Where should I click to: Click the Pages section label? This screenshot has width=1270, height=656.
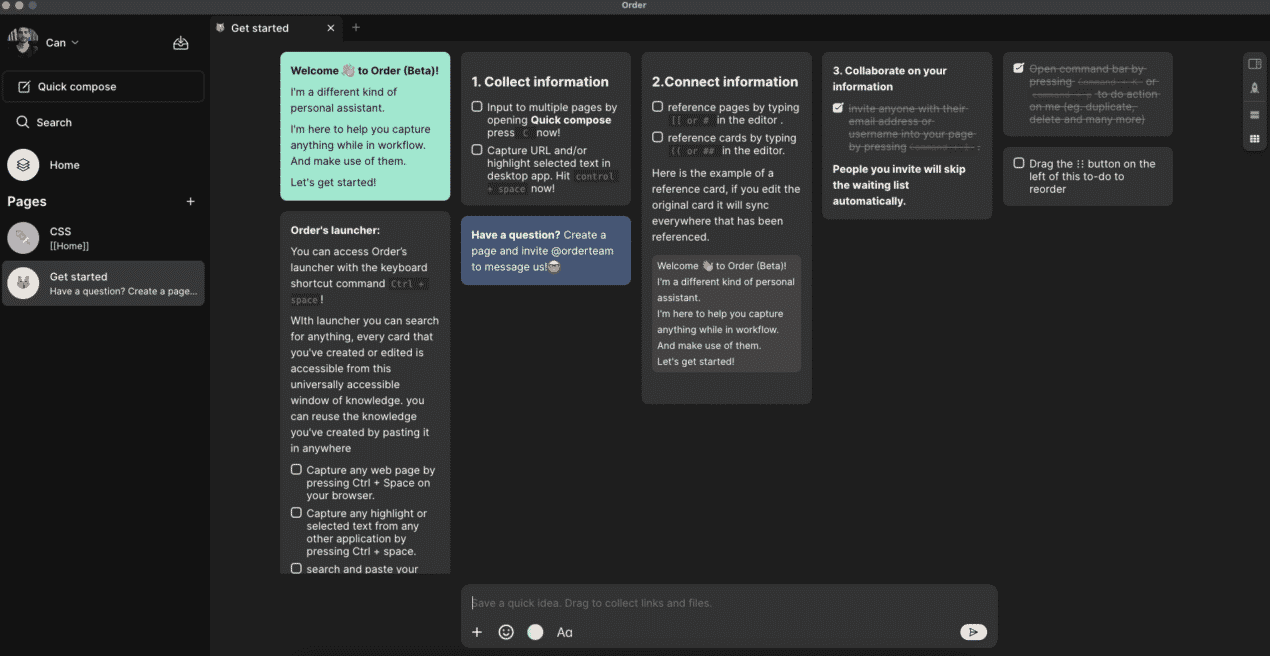[27, 201]
